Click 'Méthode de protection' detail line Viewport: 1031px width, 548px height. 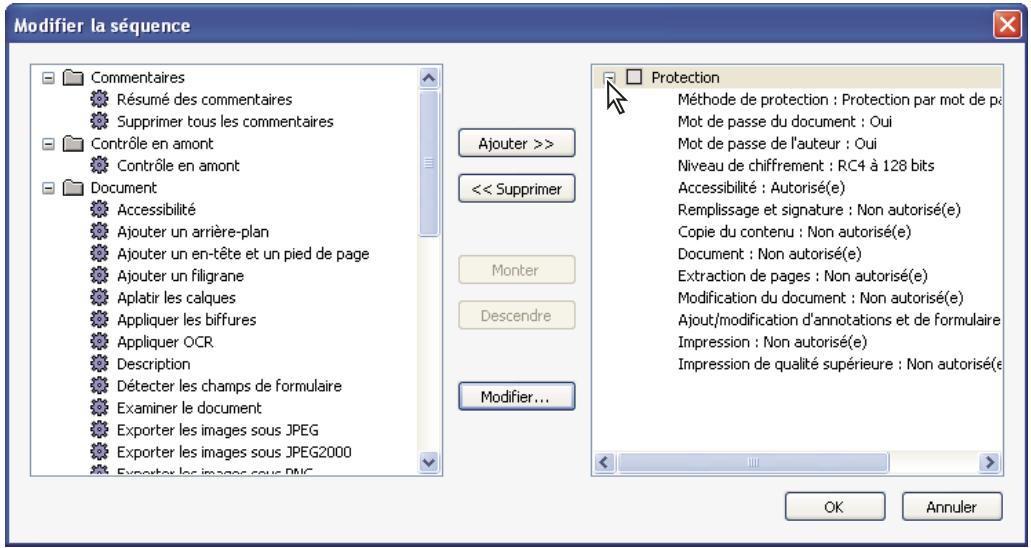point(839,100)
